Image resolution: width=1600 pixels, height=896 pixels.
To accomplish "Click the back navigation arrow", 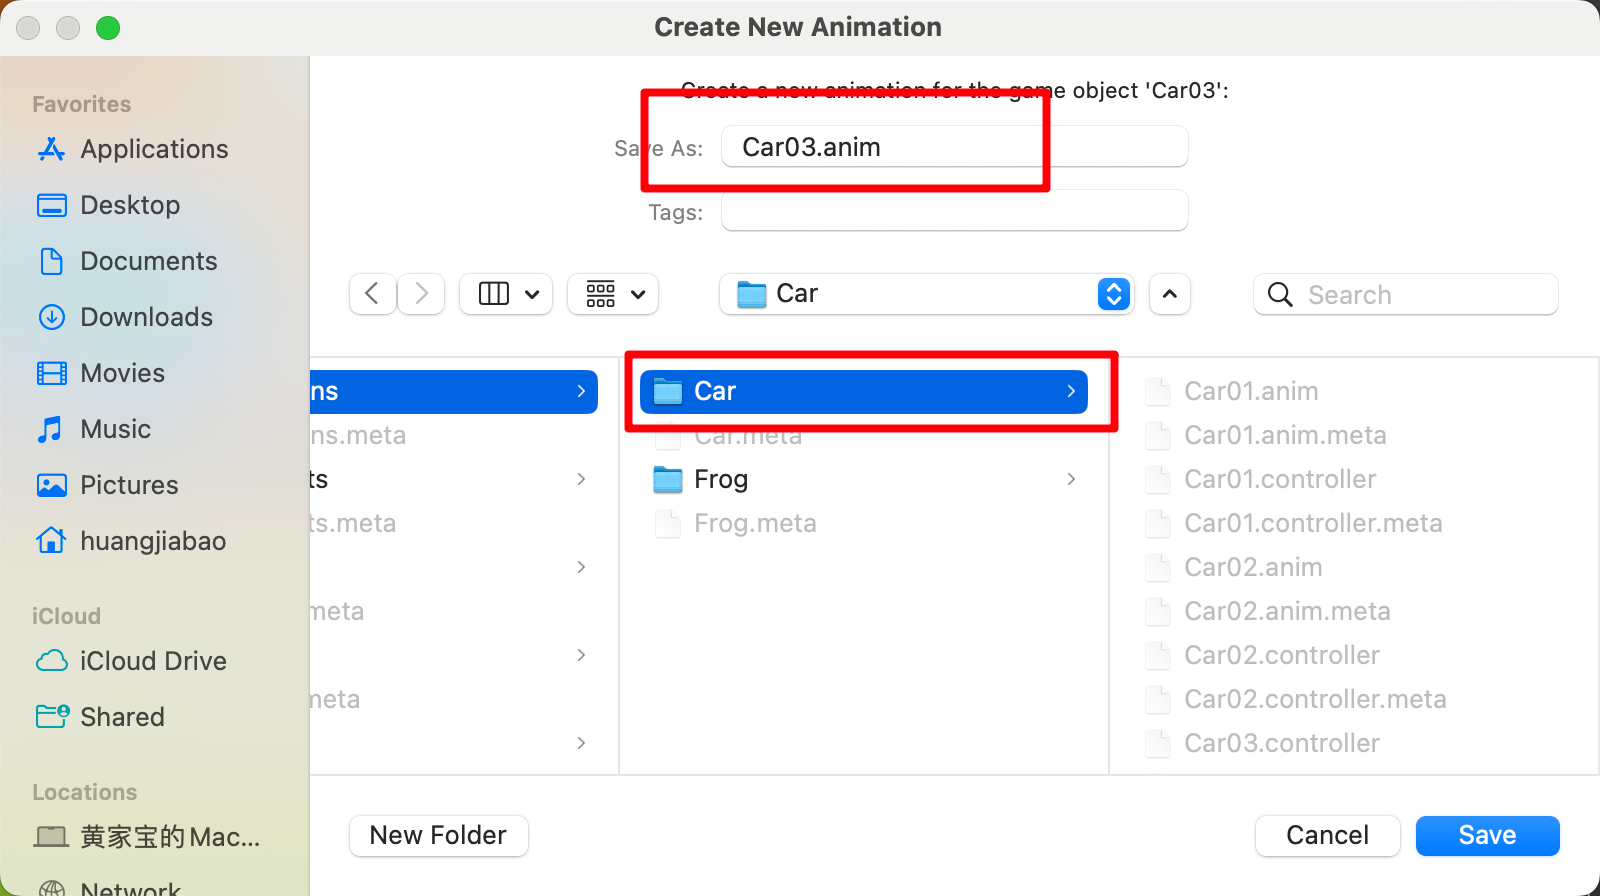I will point(373,294).
